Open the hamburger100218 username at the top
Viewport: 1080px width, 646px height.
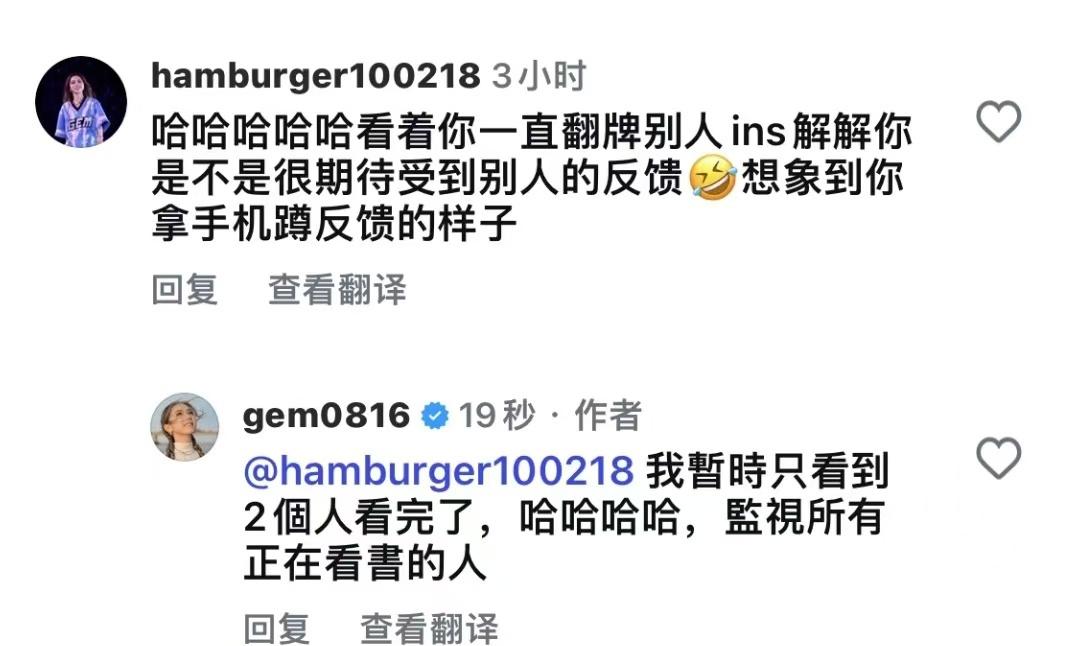315,76
